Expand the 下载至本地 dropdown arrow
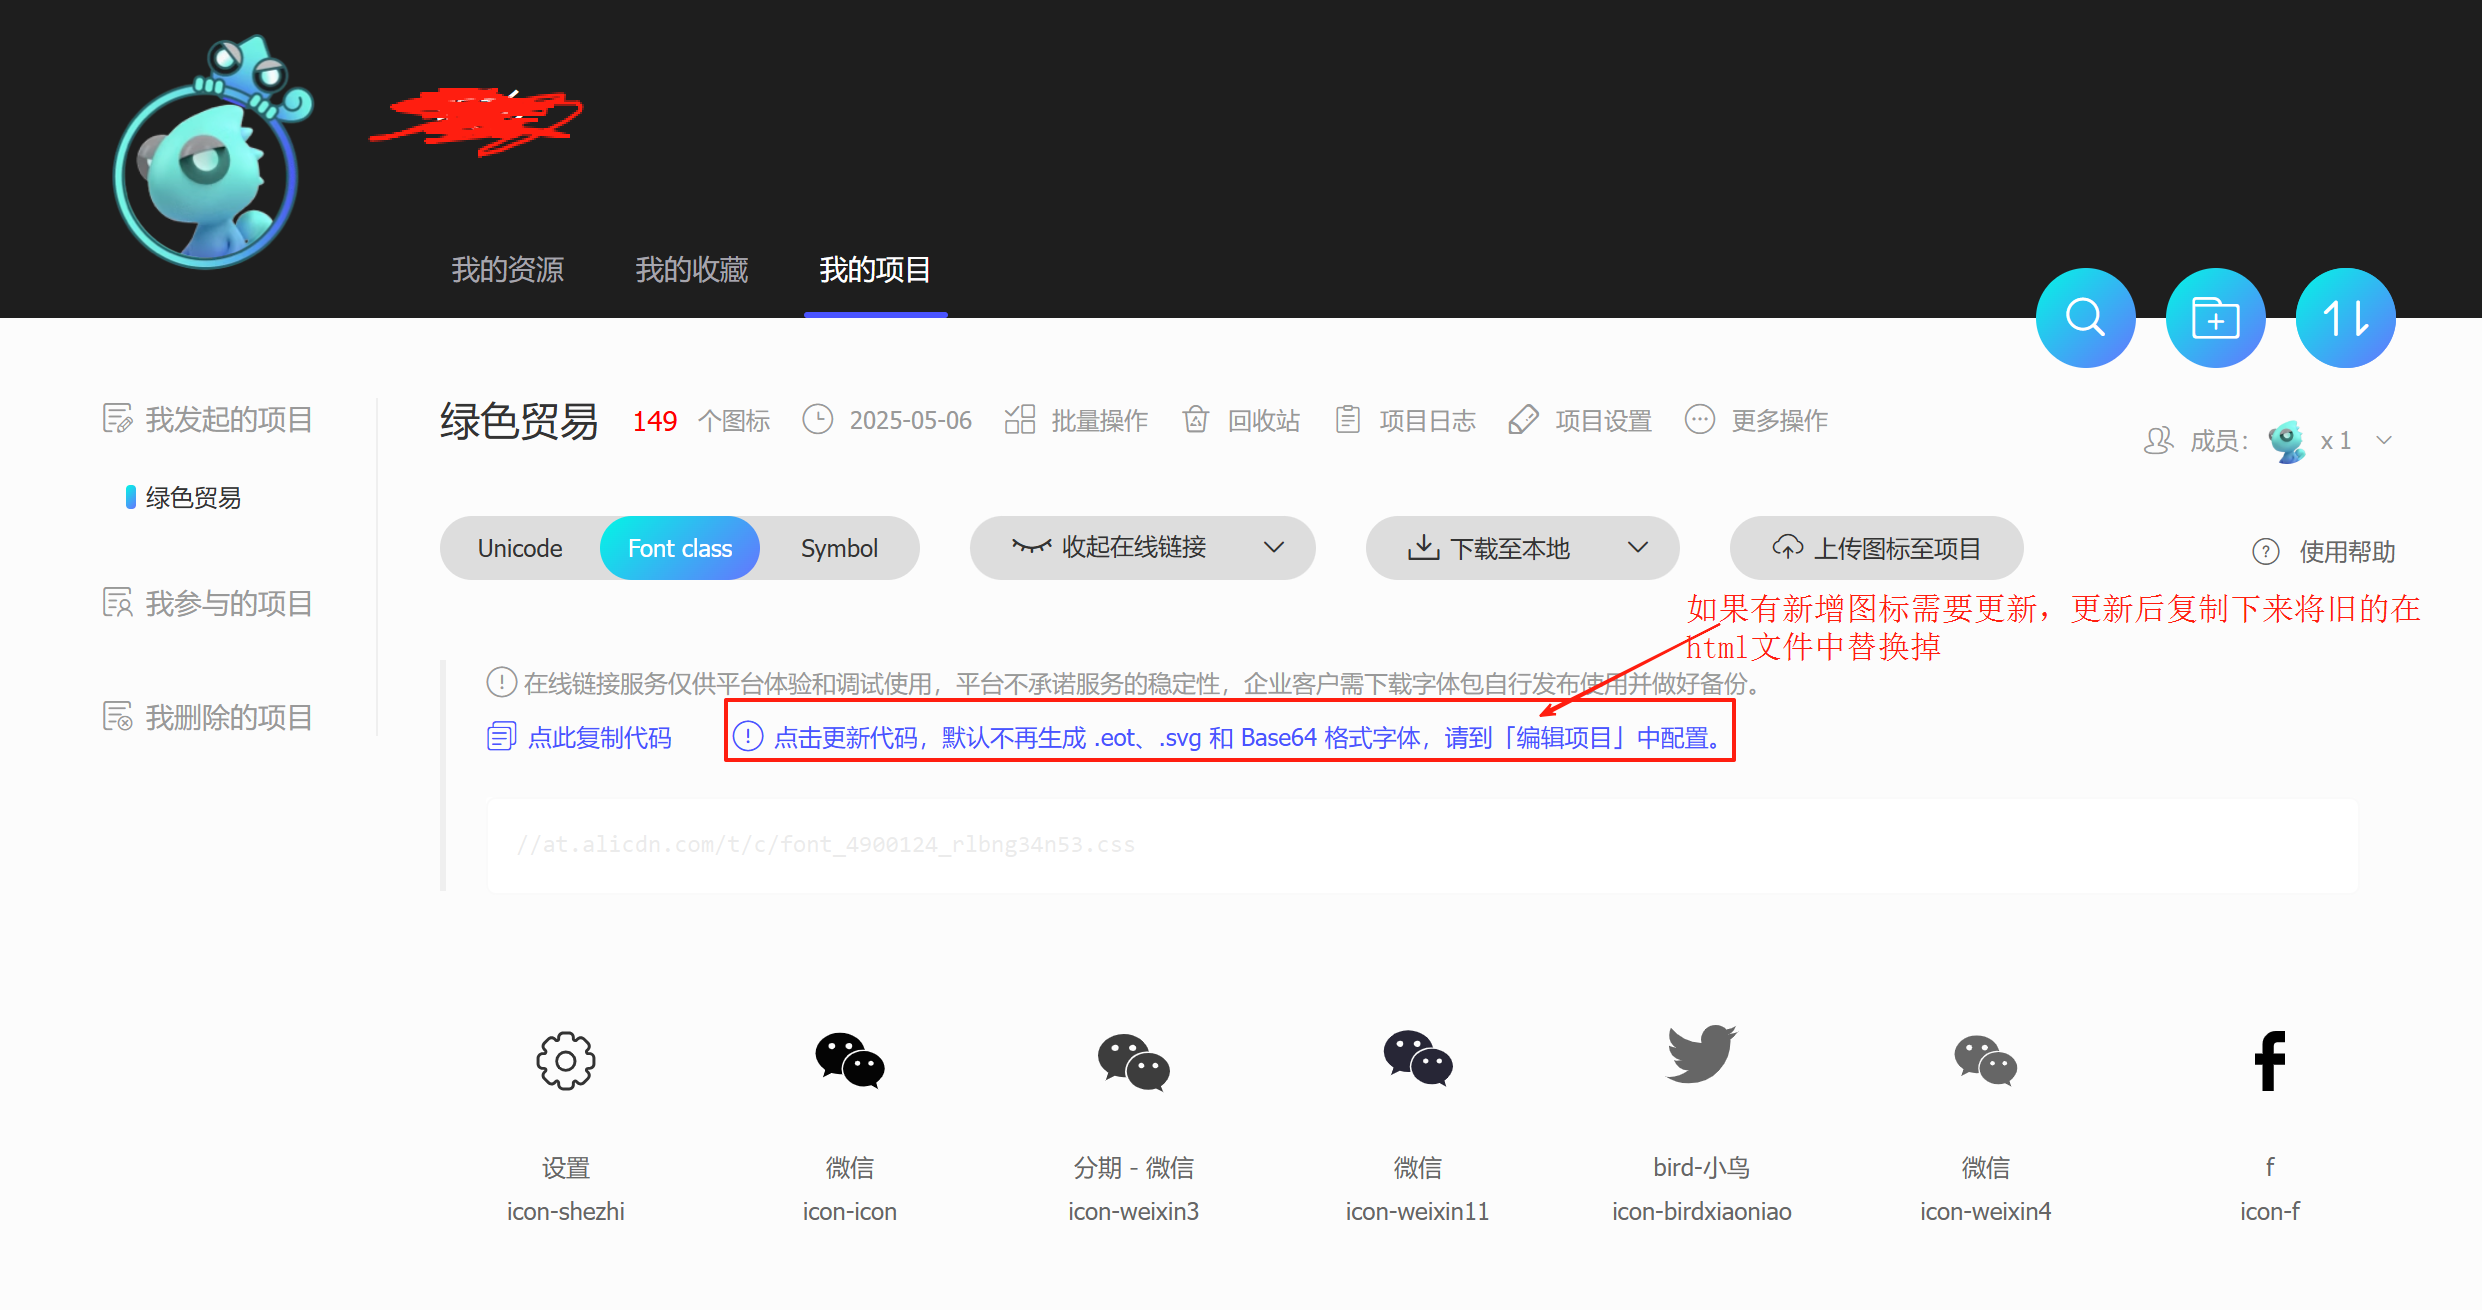The image size is (2482, 1310). click(1637, 547)
